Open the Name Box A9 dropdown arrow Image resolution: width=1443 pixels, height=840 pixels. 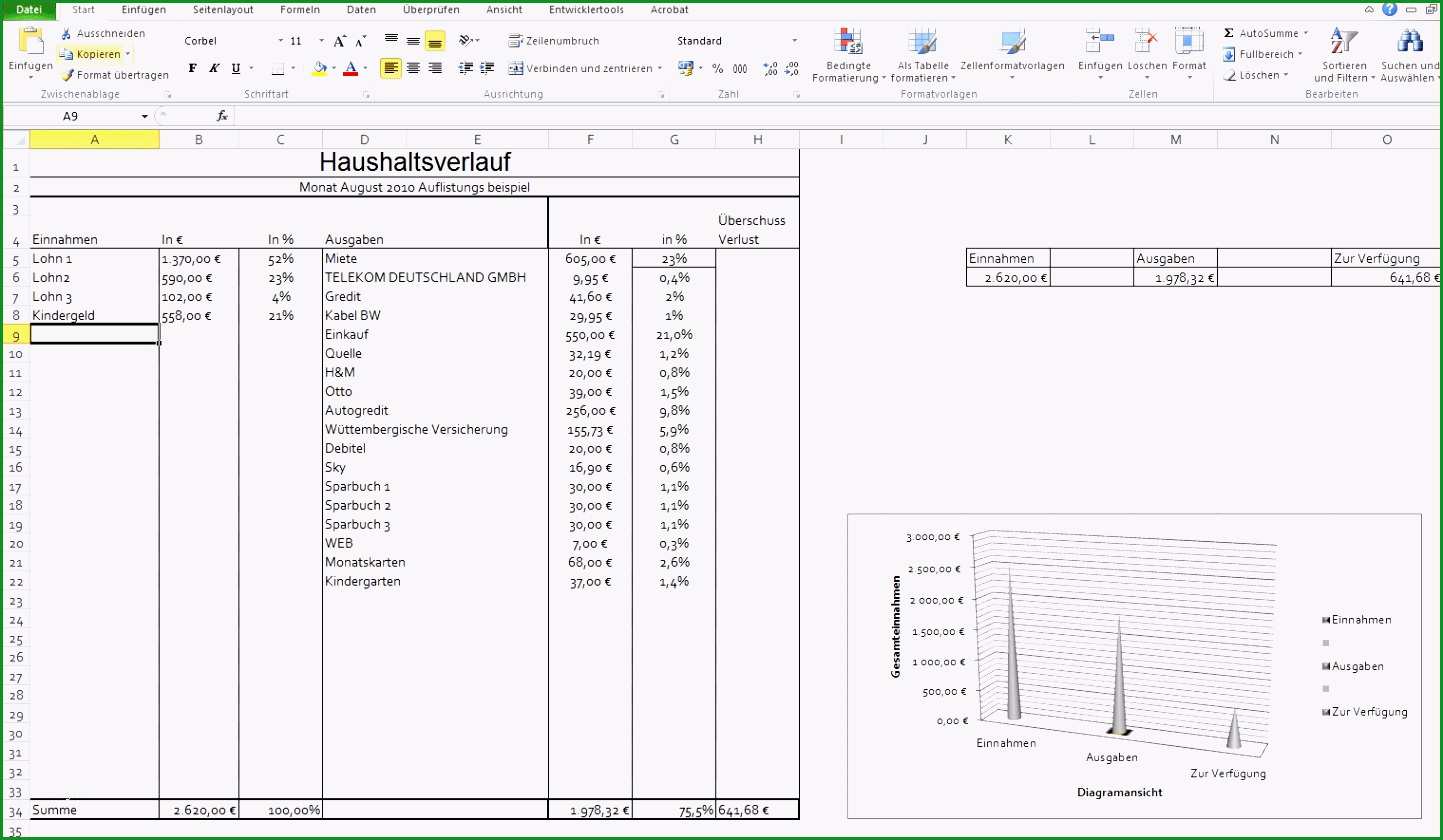click(x=145, y=116)
